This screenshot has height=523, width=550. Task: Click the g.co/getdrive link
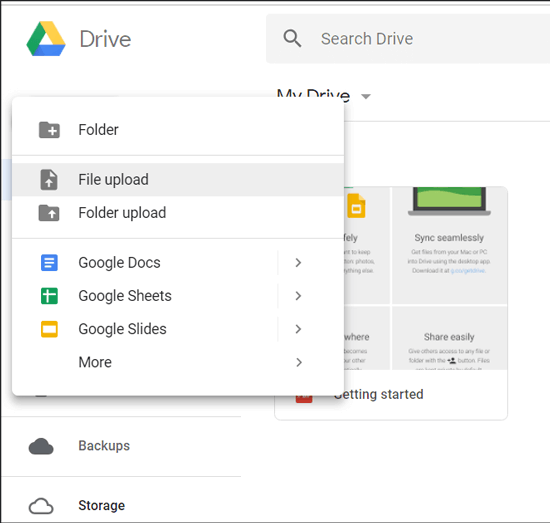[x=468, y=271]
